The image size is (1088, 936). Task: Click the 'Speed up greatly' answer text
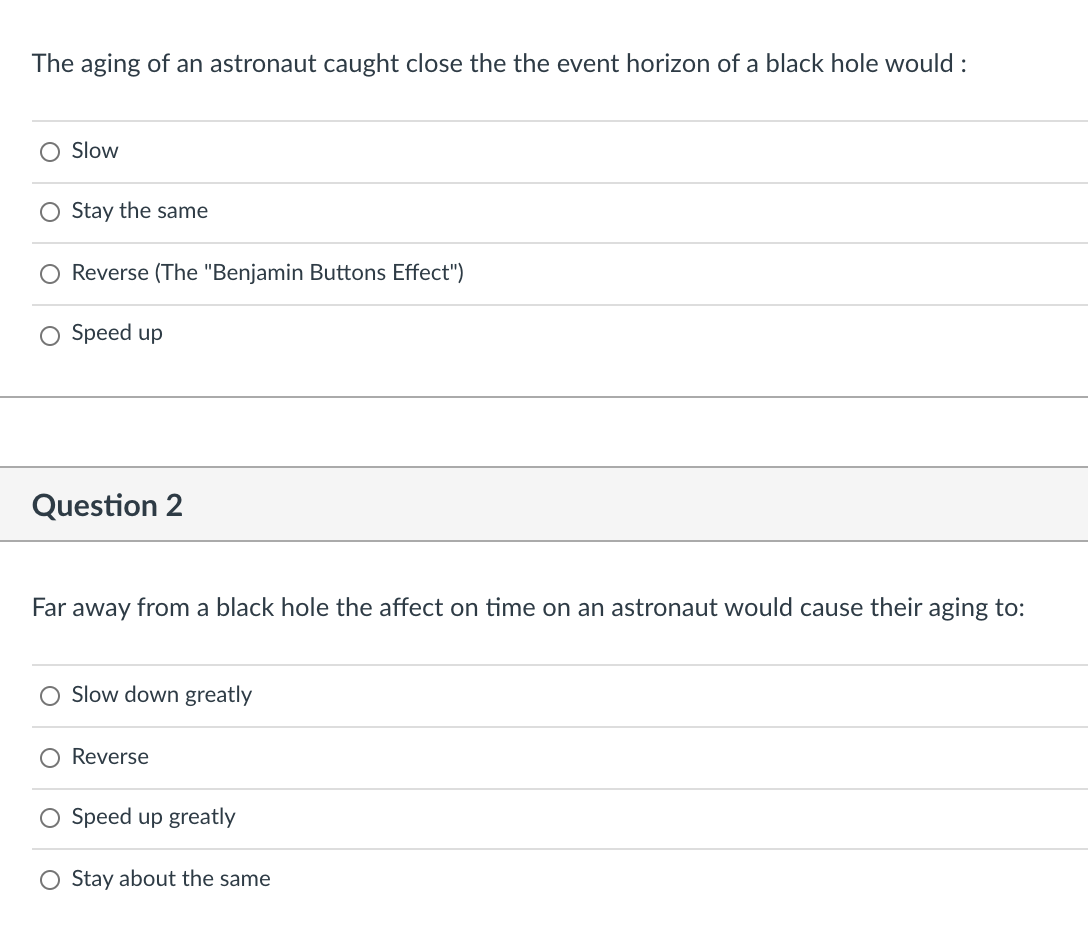tap(153, 817)
